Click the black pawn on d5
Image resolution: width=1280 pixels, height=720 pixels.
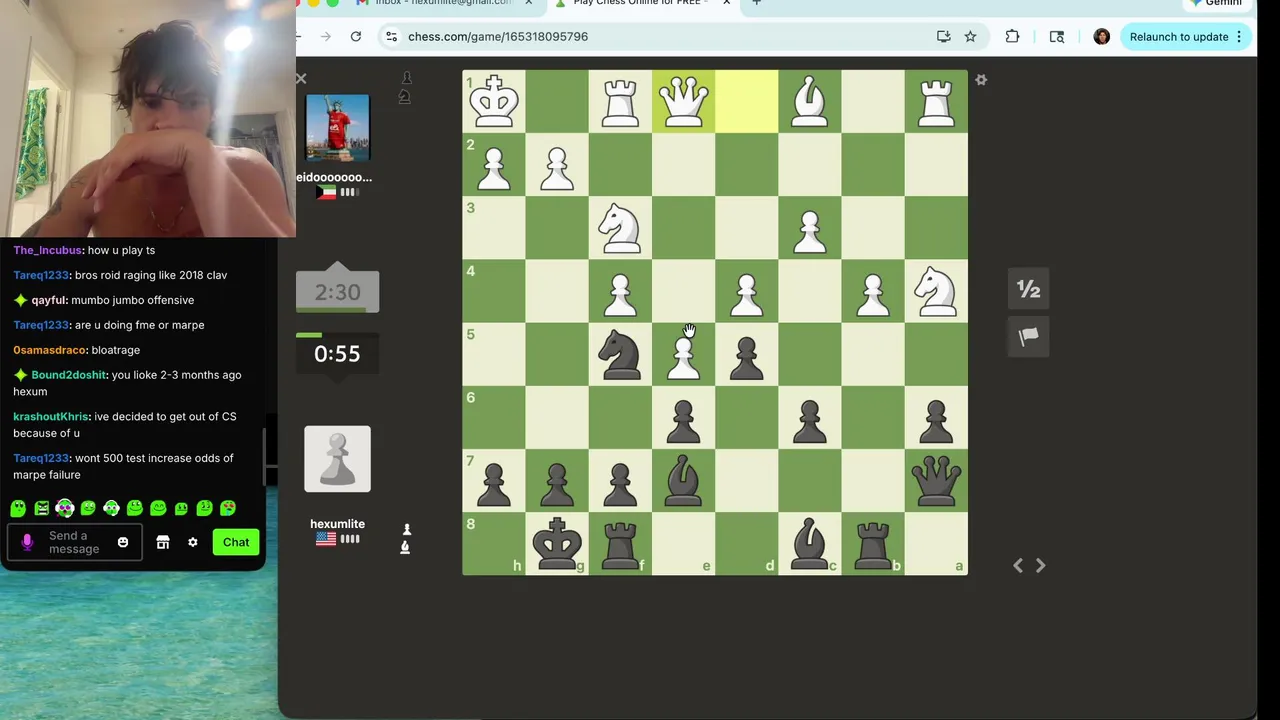point(746,354)
